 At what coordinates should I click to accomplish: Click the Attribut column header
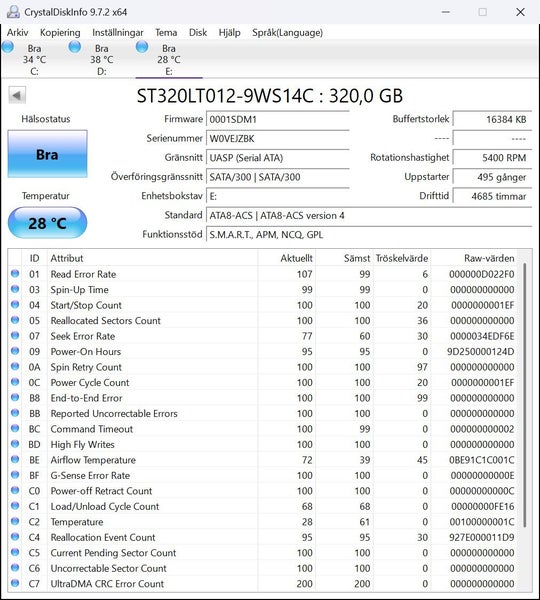click(x=152, y=258)
